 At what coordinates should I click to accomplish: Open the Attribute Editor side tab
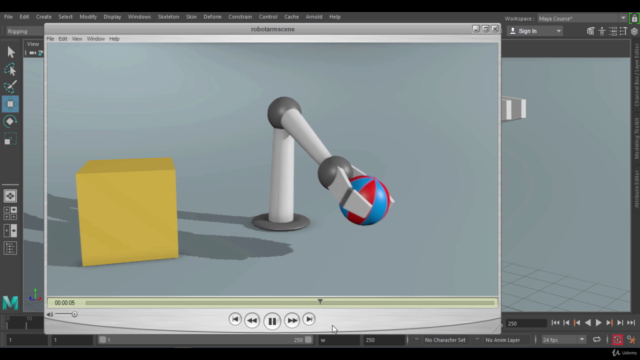coord(636,189)
